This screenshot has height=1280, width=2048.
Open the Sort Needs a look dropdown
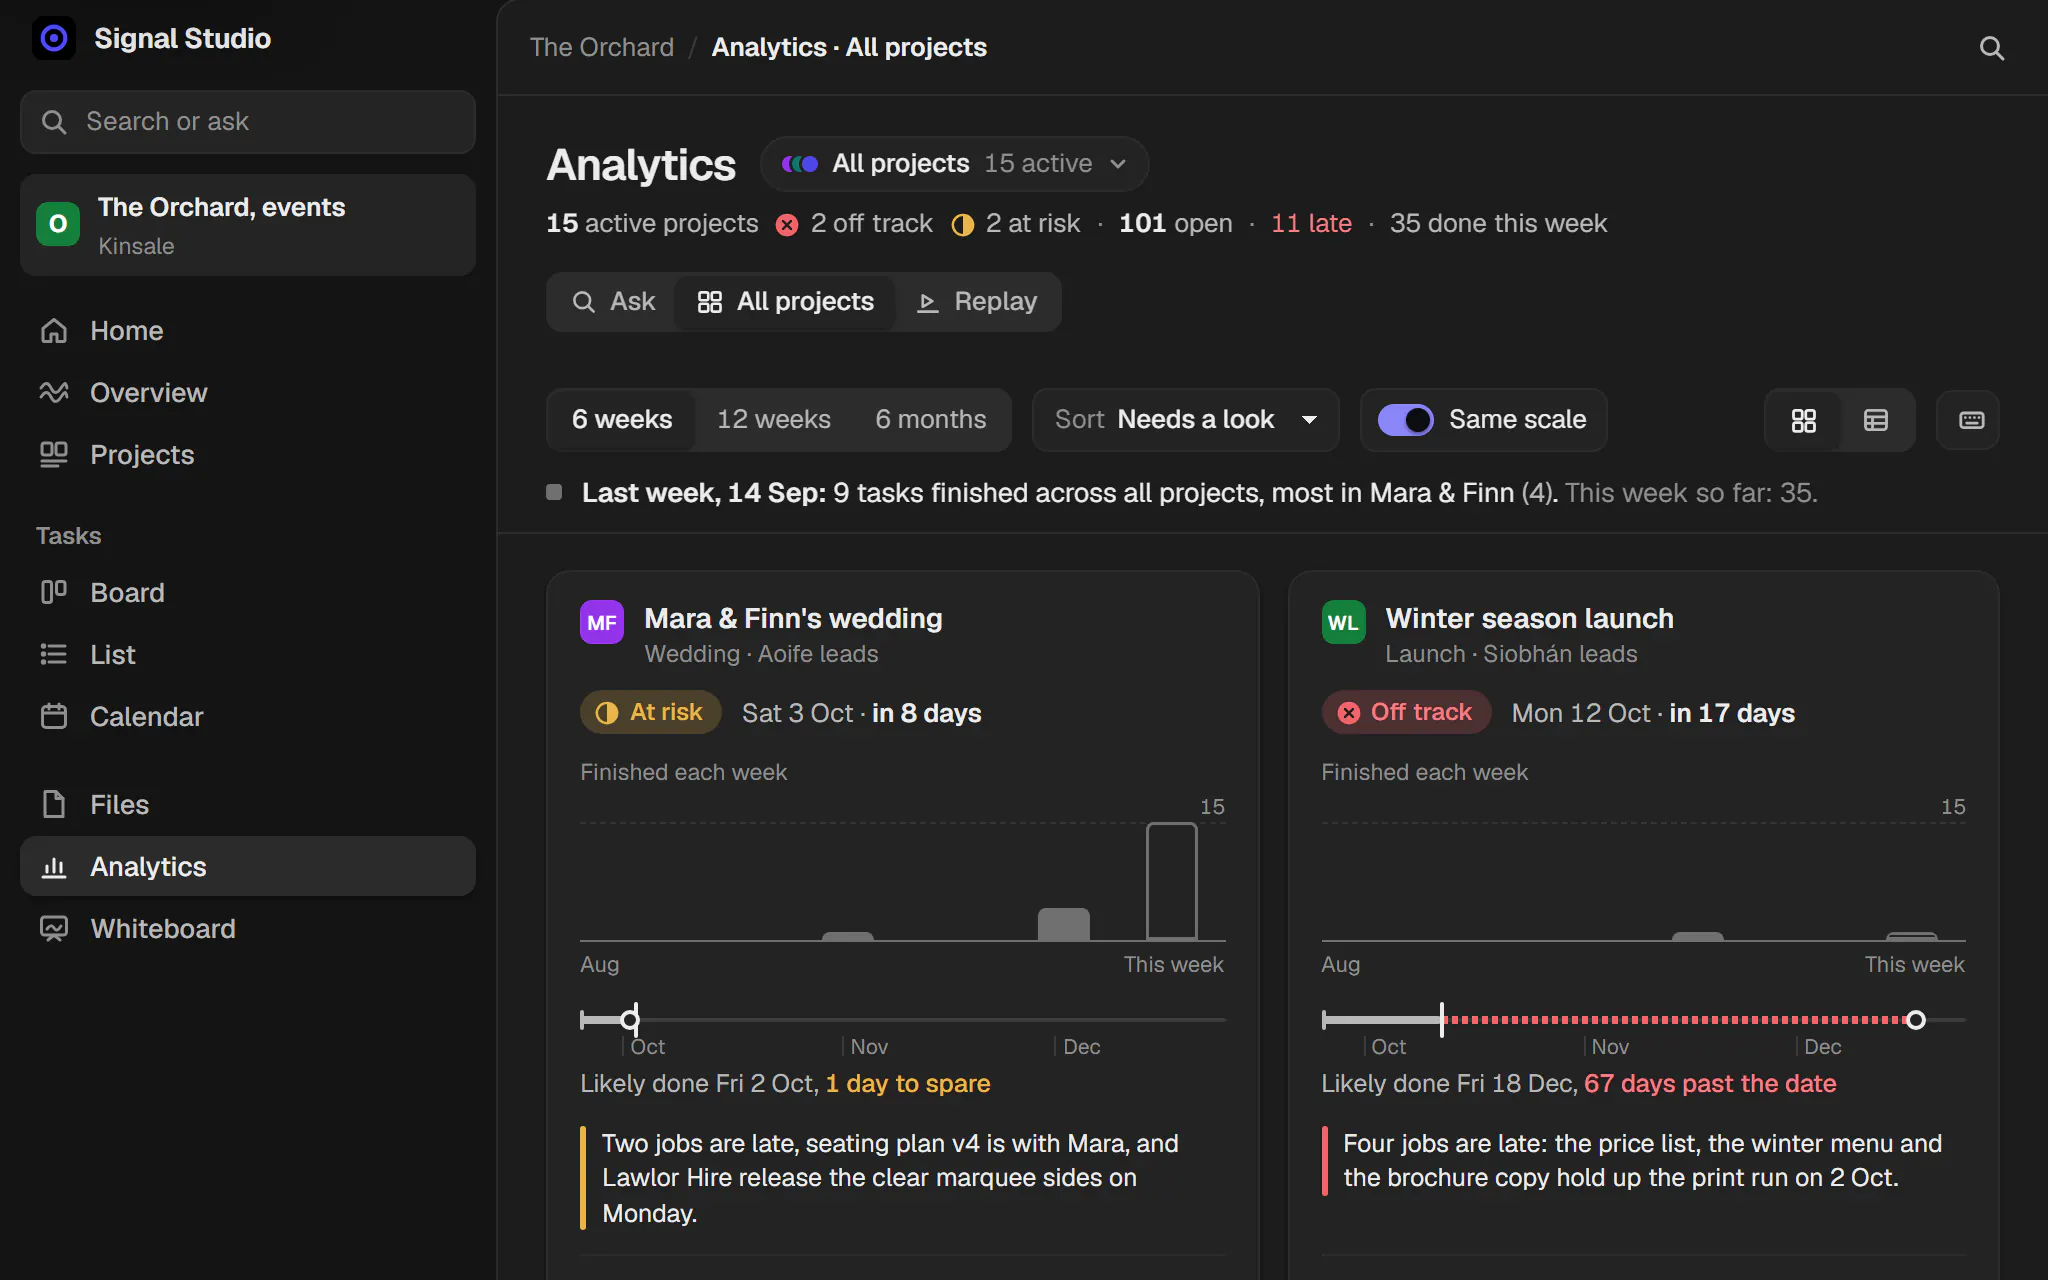pos(1186,420)
